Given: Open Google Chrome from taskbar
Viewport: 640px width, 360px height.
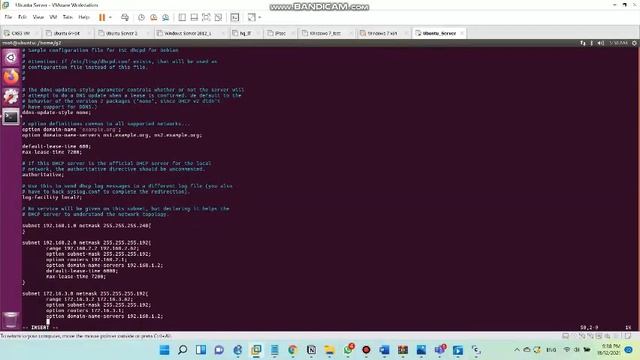Looking at the screenshot, I should pyautogui.click(x=293, y=350).
